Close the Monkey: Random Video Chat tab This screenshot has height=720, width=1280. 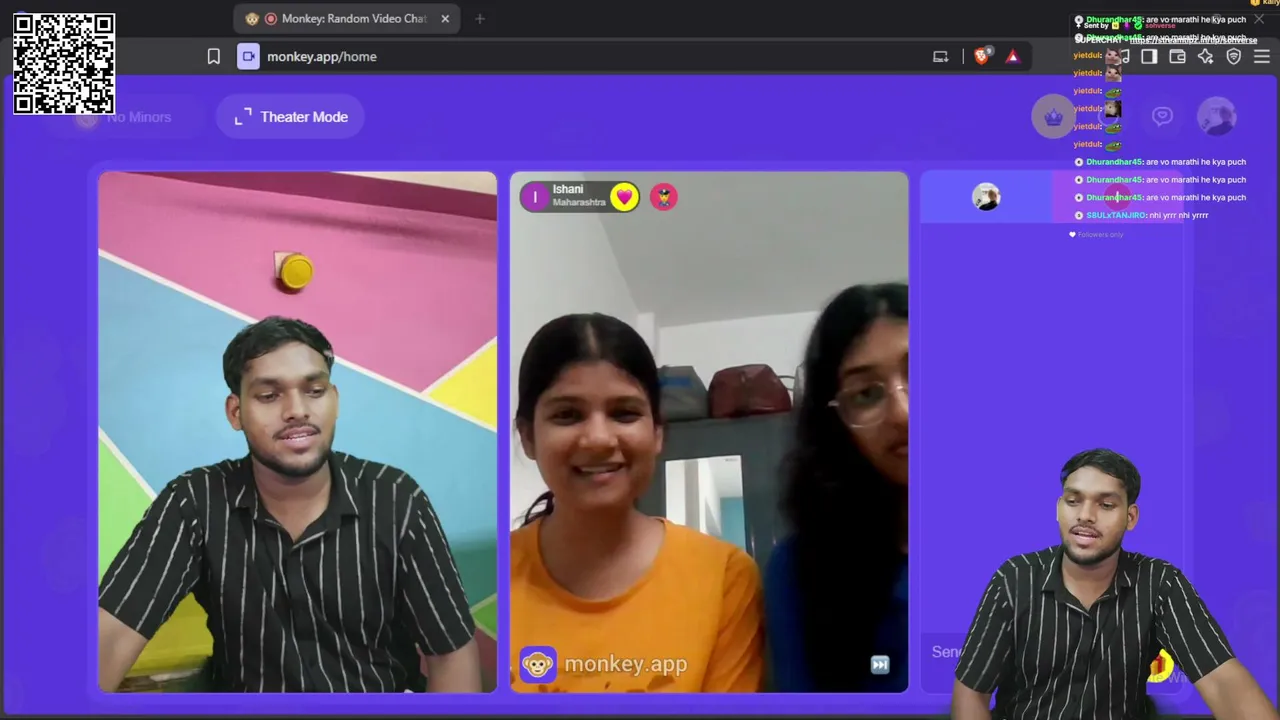coord(445,18)
